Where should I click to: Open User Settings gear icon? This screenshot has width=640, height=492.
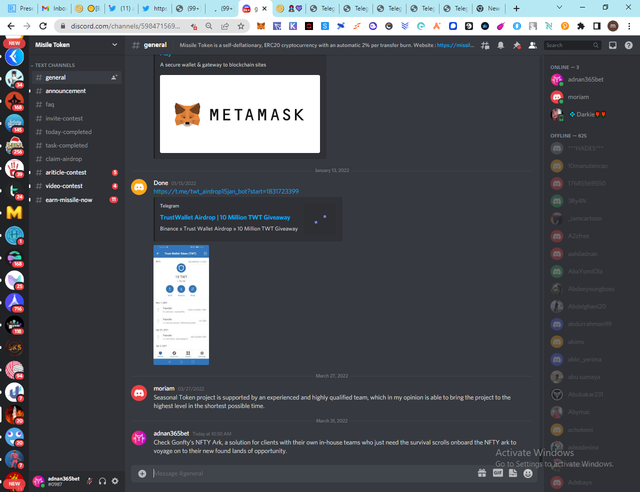pos(115,481)
